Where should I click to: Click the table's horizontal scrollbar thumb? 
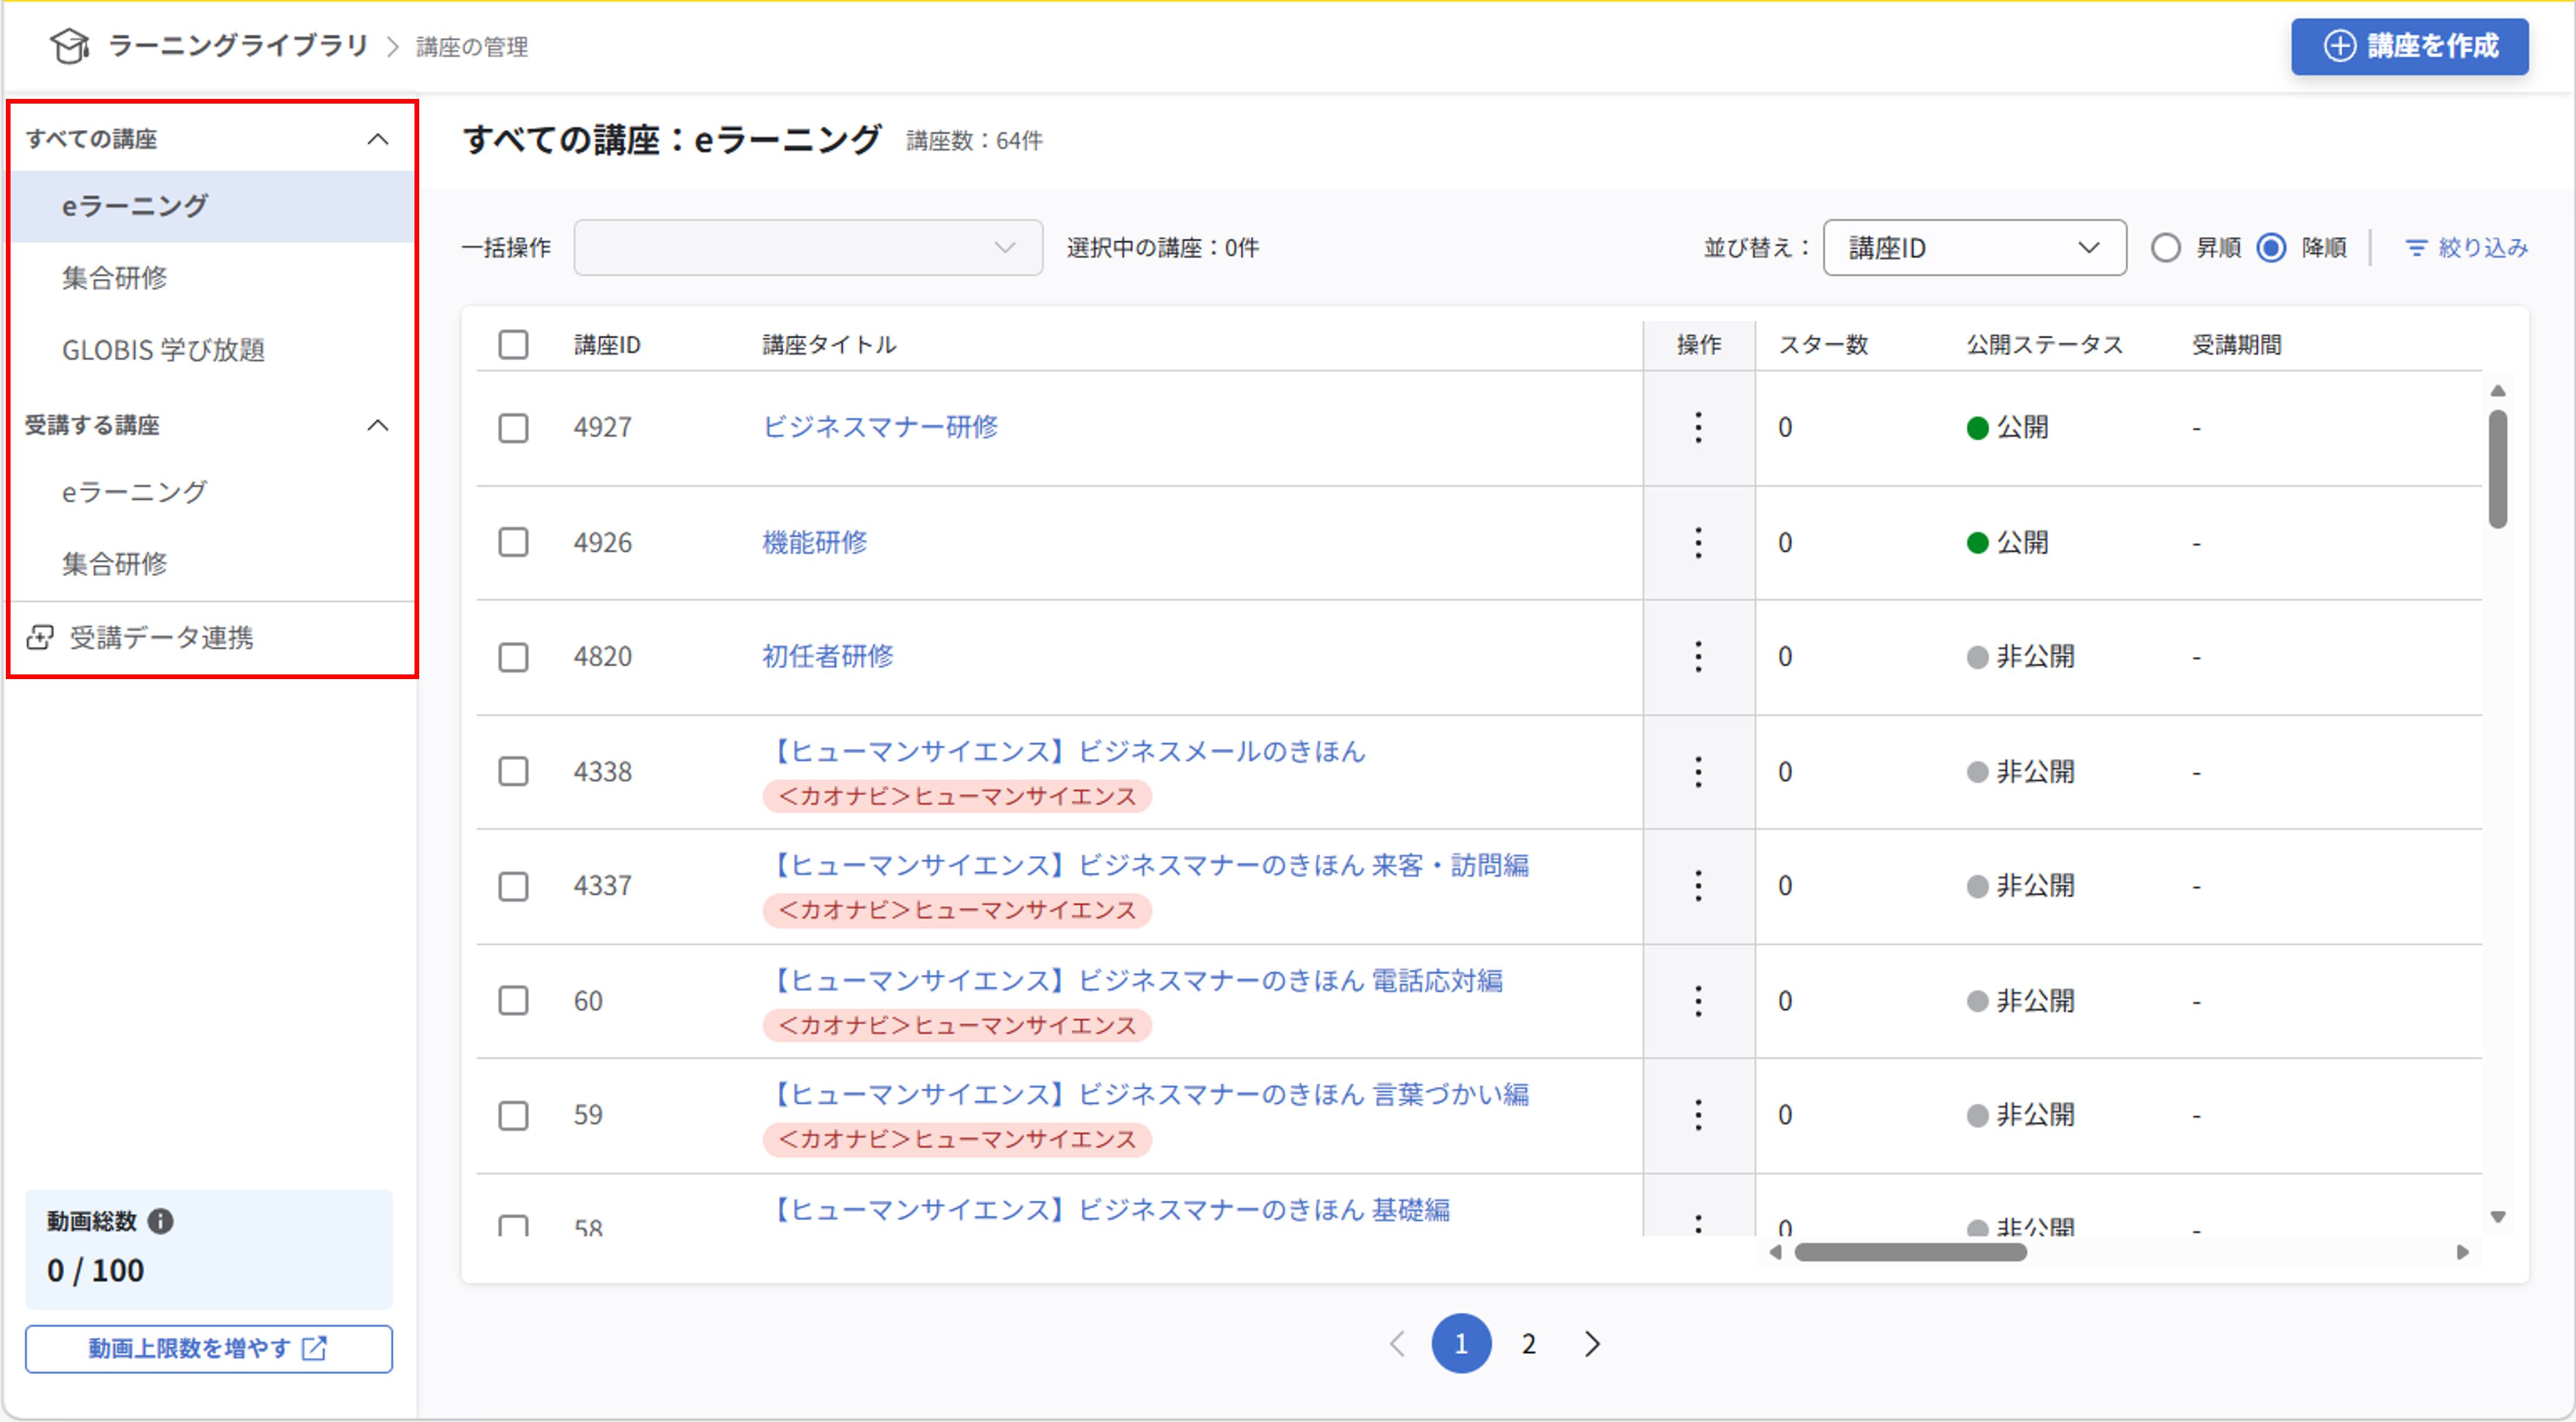1911,1253
